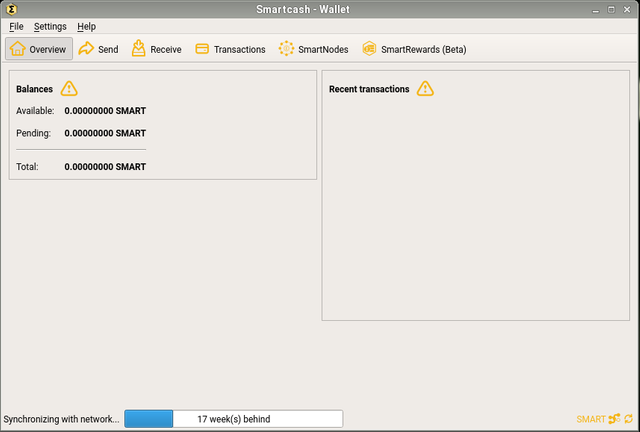Click the Available balance value
Viewport: 640px width, 432px height.
[x=105, y=111]
